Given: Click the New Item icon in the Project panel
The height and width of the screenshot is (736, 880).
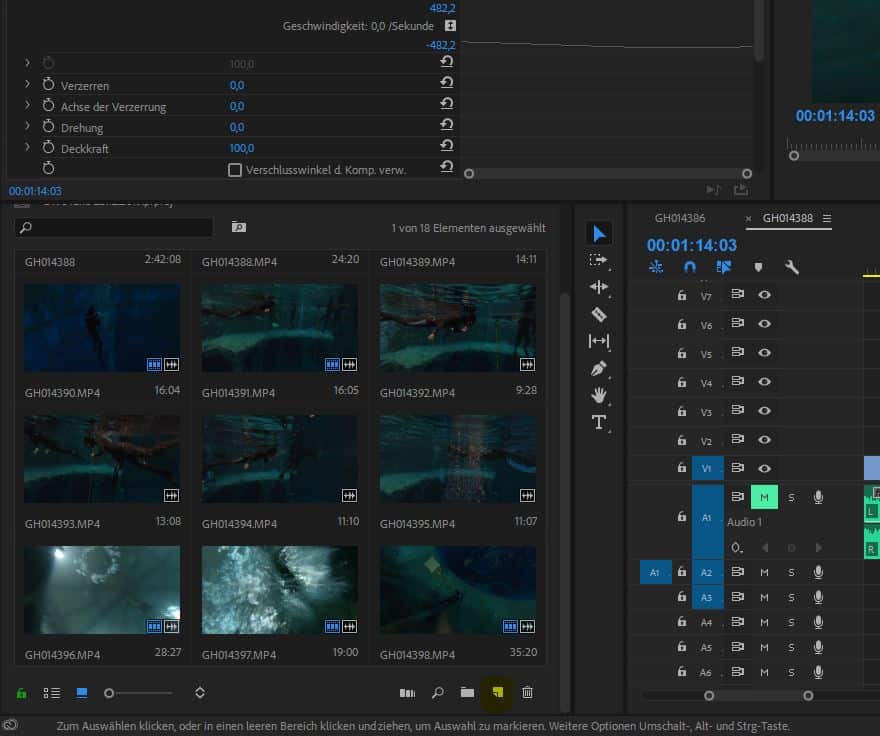Looking at the screenshot, I should click(497, 692).
